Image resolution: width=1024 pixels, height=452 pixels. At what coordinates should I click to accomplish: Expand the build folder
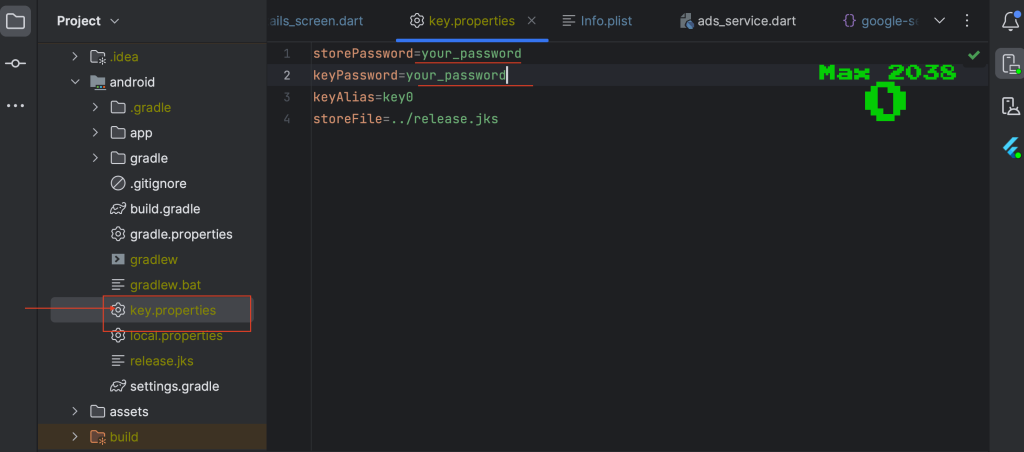tap(75, 437)
